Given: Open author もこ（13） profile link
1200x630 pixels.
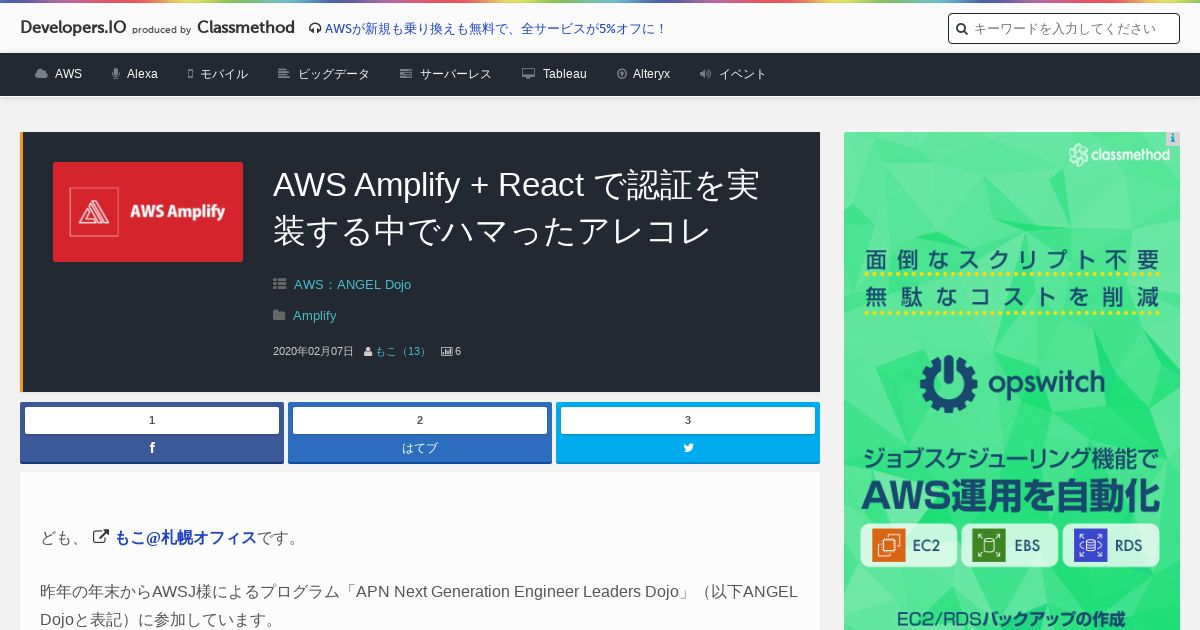Looking at the screenshot, I should click(403, 352).
